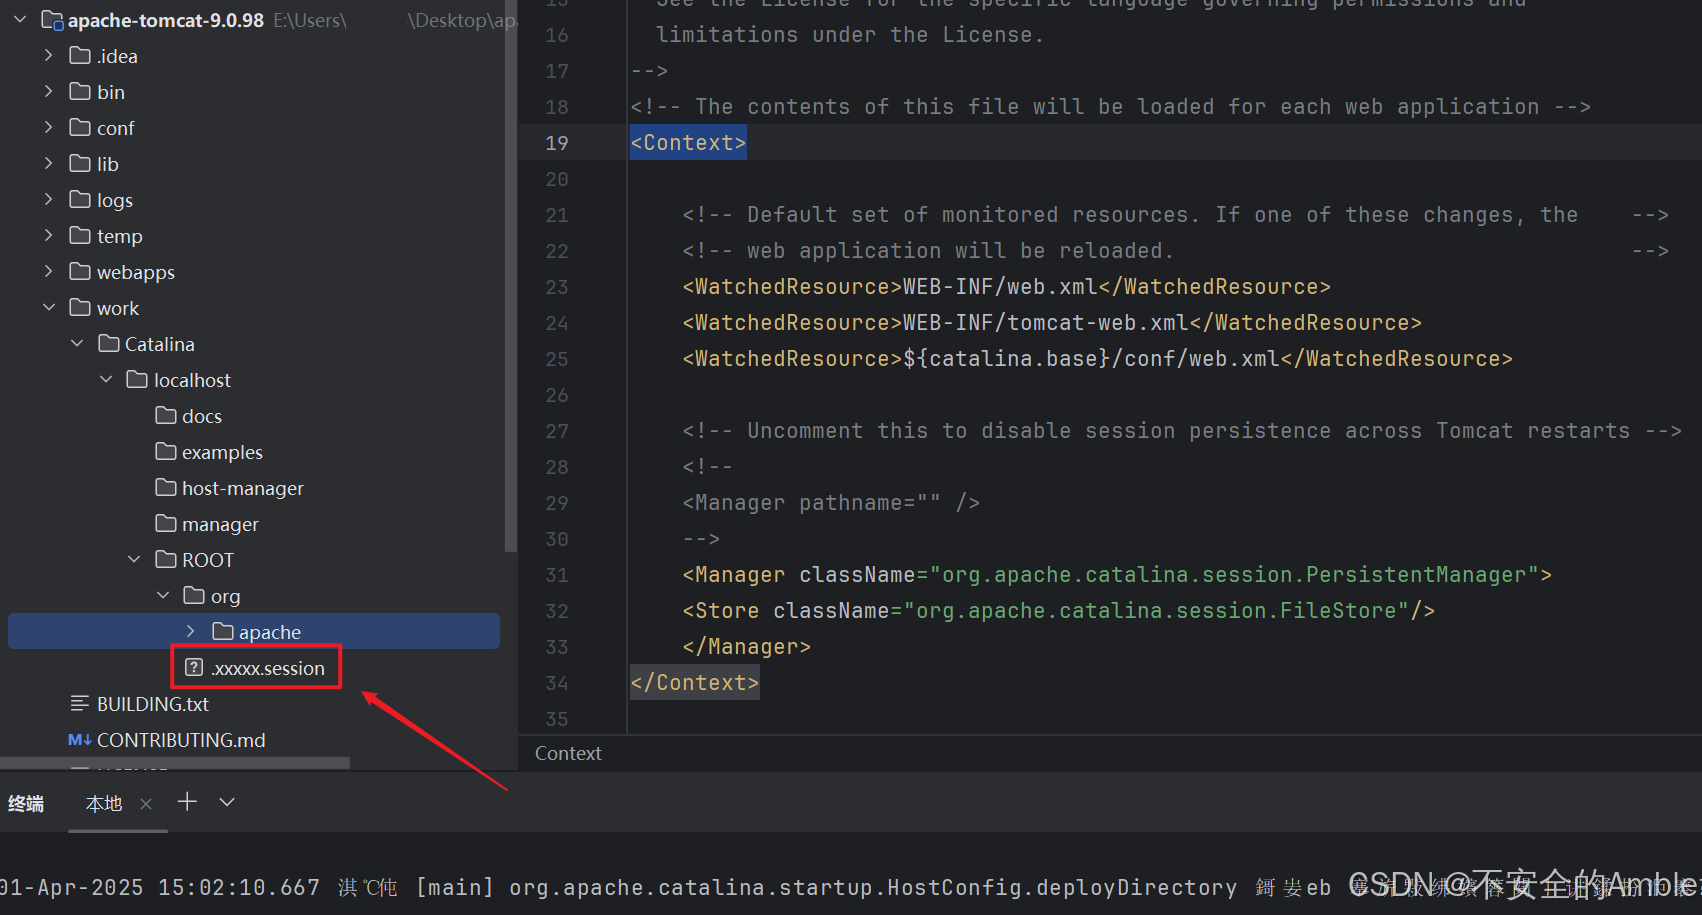Click the Catalina folder icon
Viewport: 1702px width, 915px height.
pyautogui.click(x=109, y=343)
